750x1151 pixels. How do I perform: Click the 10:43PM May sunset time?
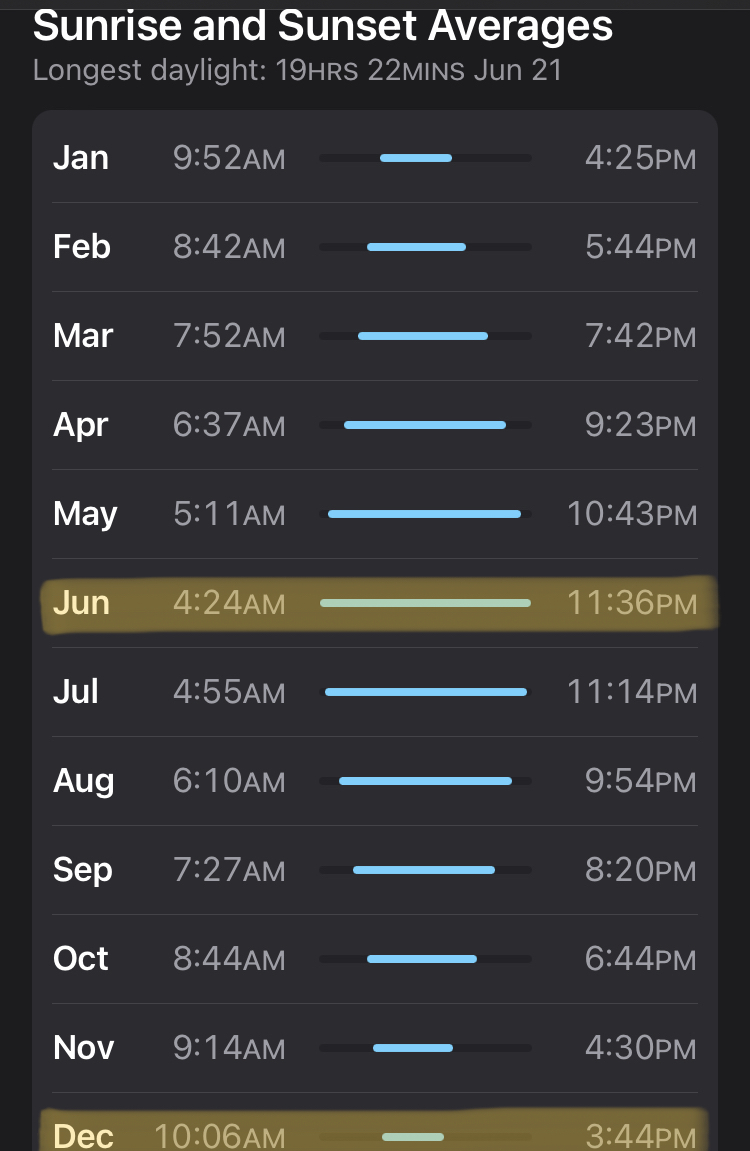click(x=631, y=514)
